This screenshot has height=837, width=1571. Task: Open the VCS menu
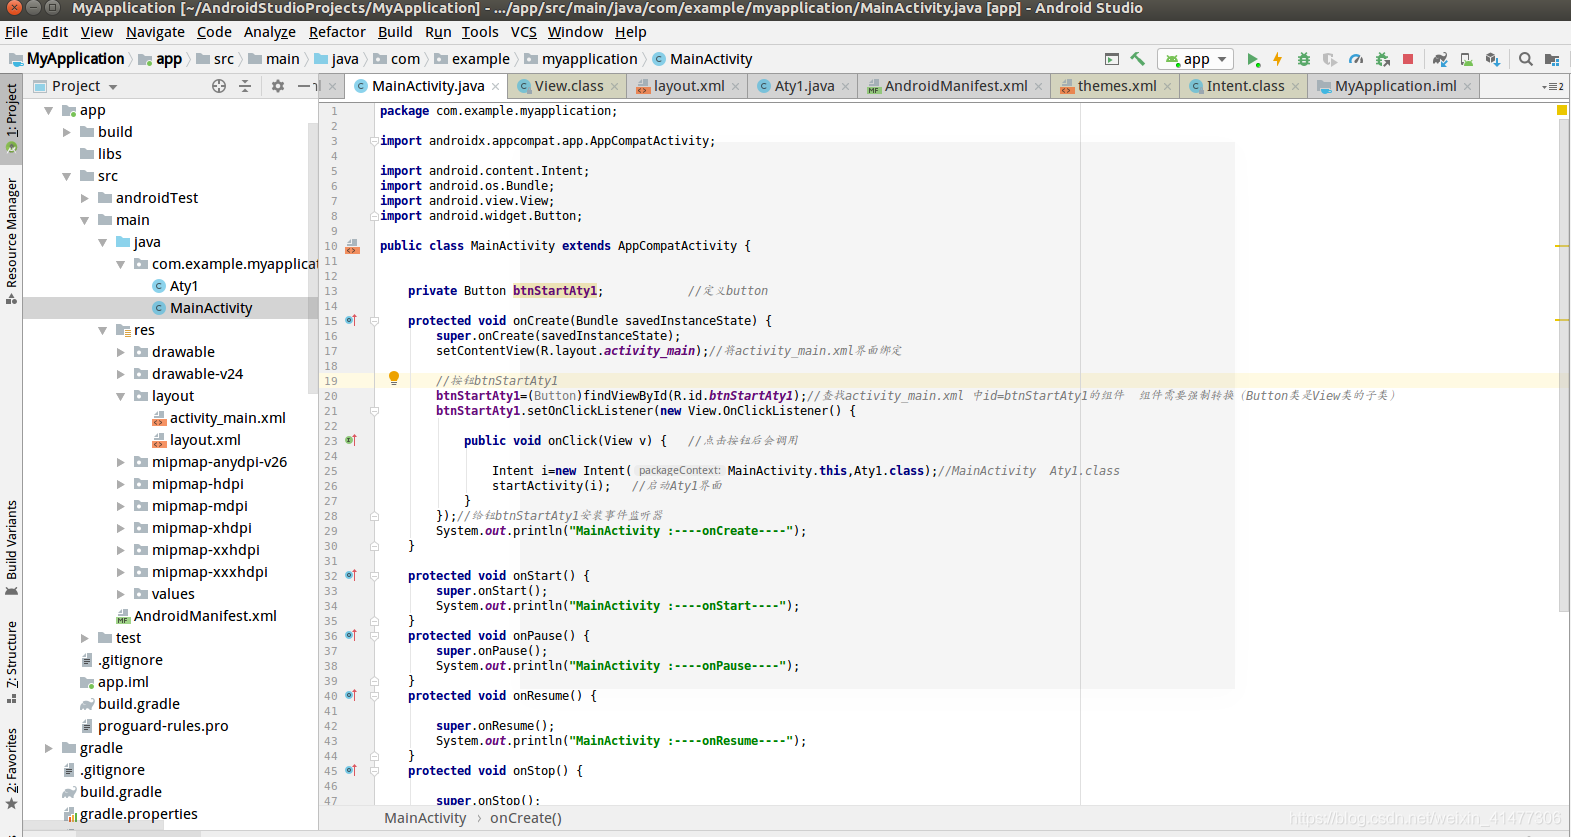click(x=524, y=32)
